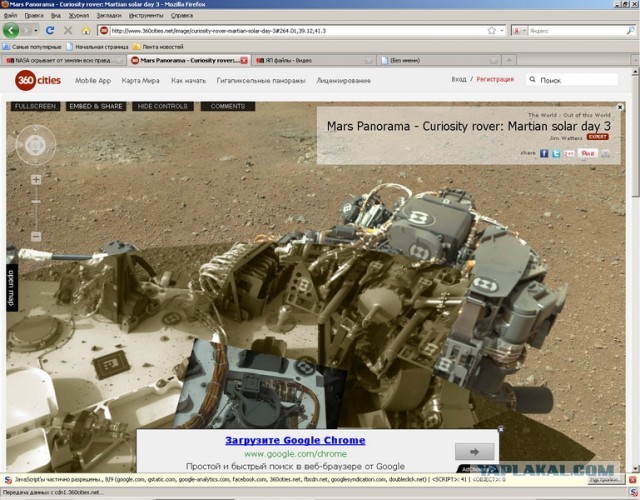640x500 pixels.
Task: Open the list all tabs dropdown
Action: coord(635,60)
